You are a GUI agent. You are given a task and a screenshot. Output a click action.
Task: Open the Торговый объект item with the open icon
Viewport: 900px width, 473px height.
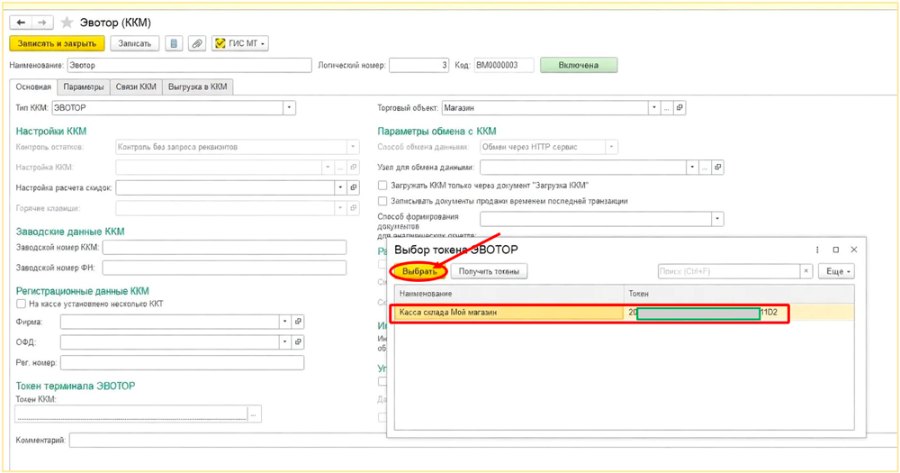tap(680, 107)
